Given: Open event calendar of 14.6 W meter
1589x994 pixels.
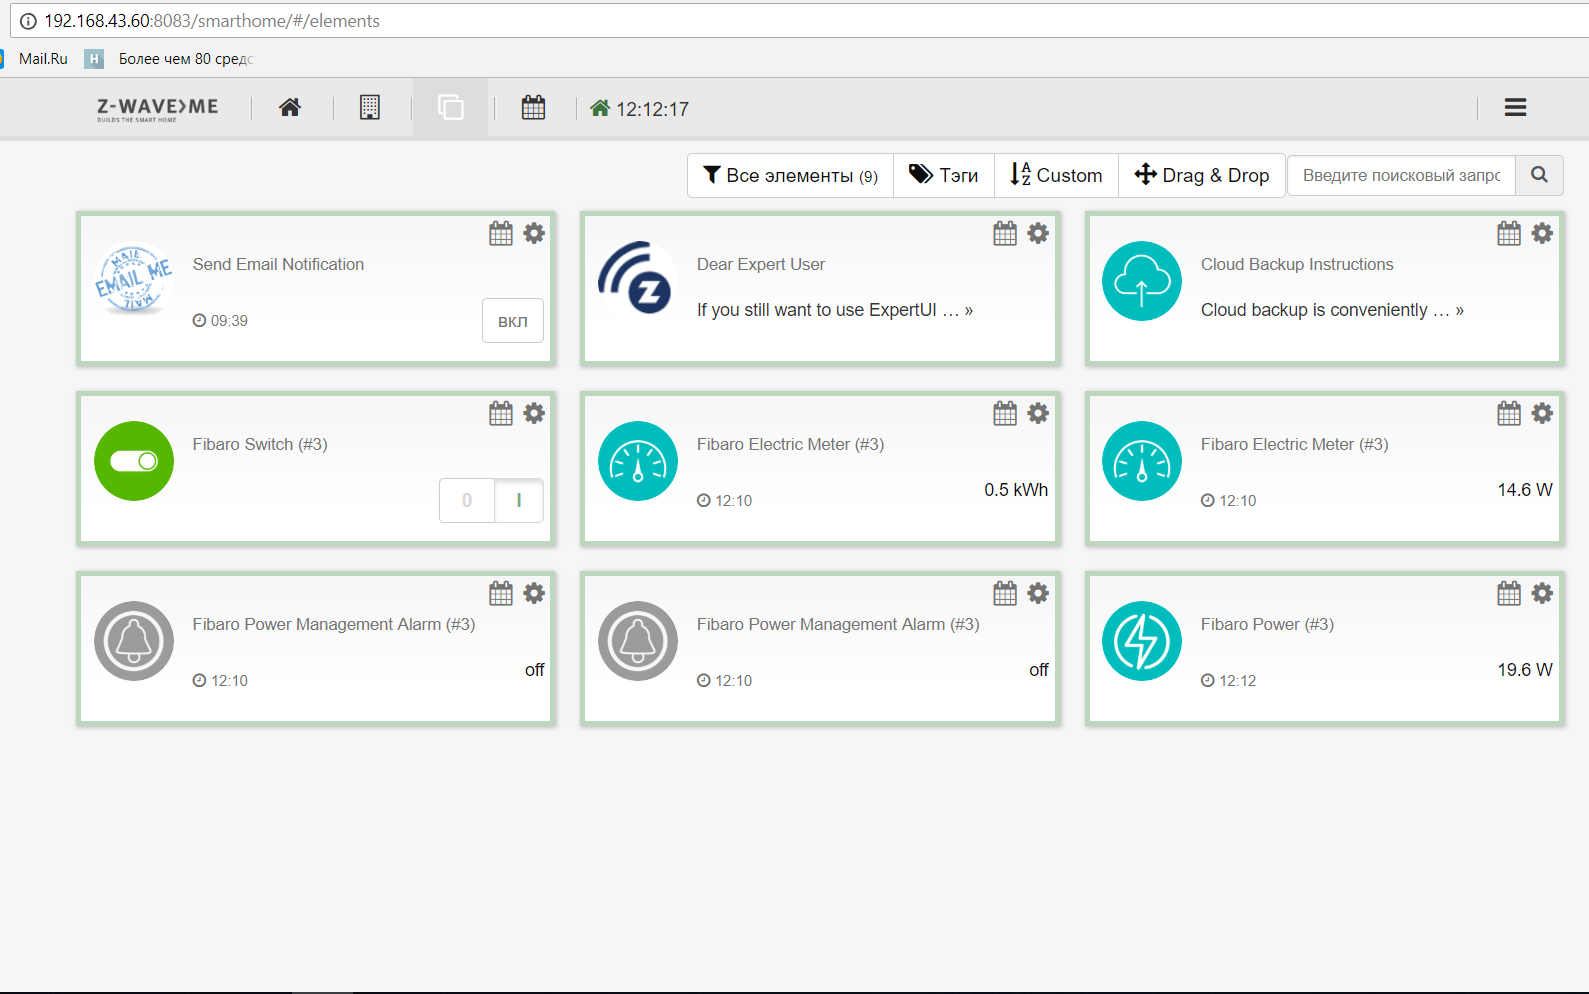Looking at the screenshot, I should click(1509, 413).
